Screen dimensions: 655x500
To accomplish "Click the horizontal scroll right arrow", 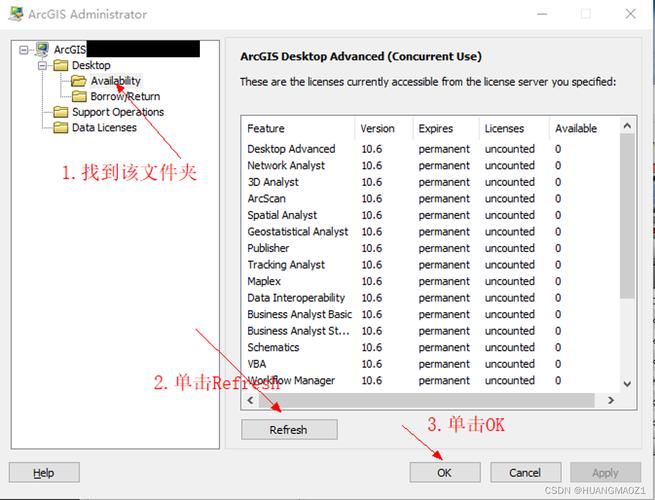I will 611,400.
